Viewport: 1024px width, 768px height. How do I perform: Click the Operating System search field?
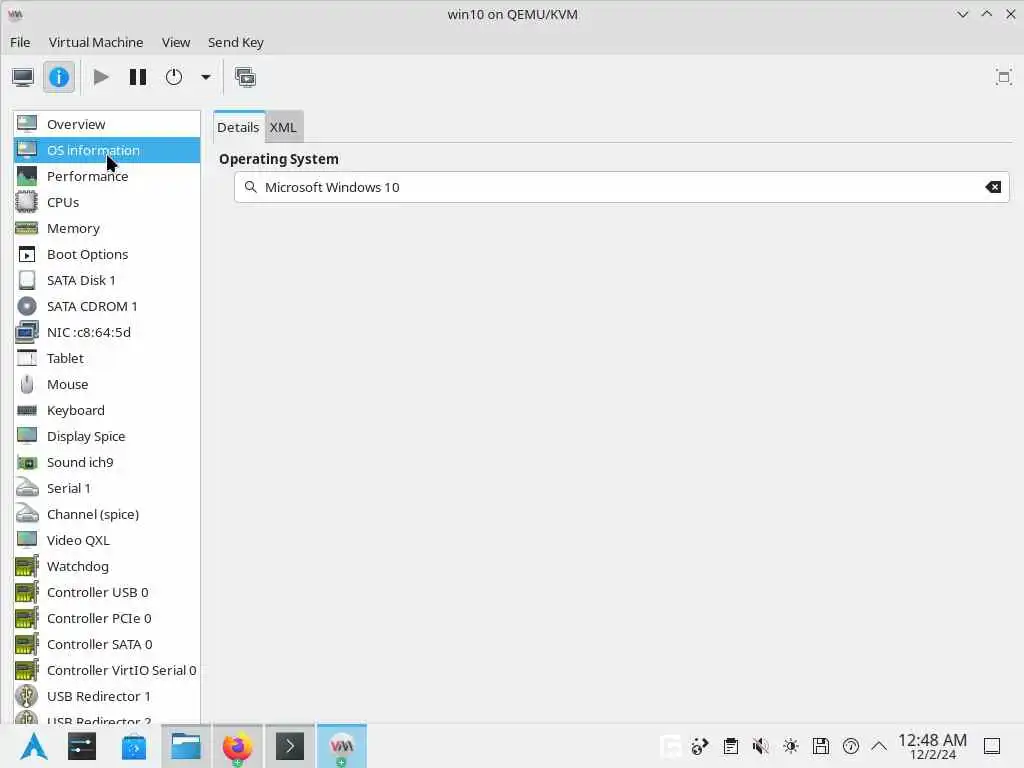(622, 187)
